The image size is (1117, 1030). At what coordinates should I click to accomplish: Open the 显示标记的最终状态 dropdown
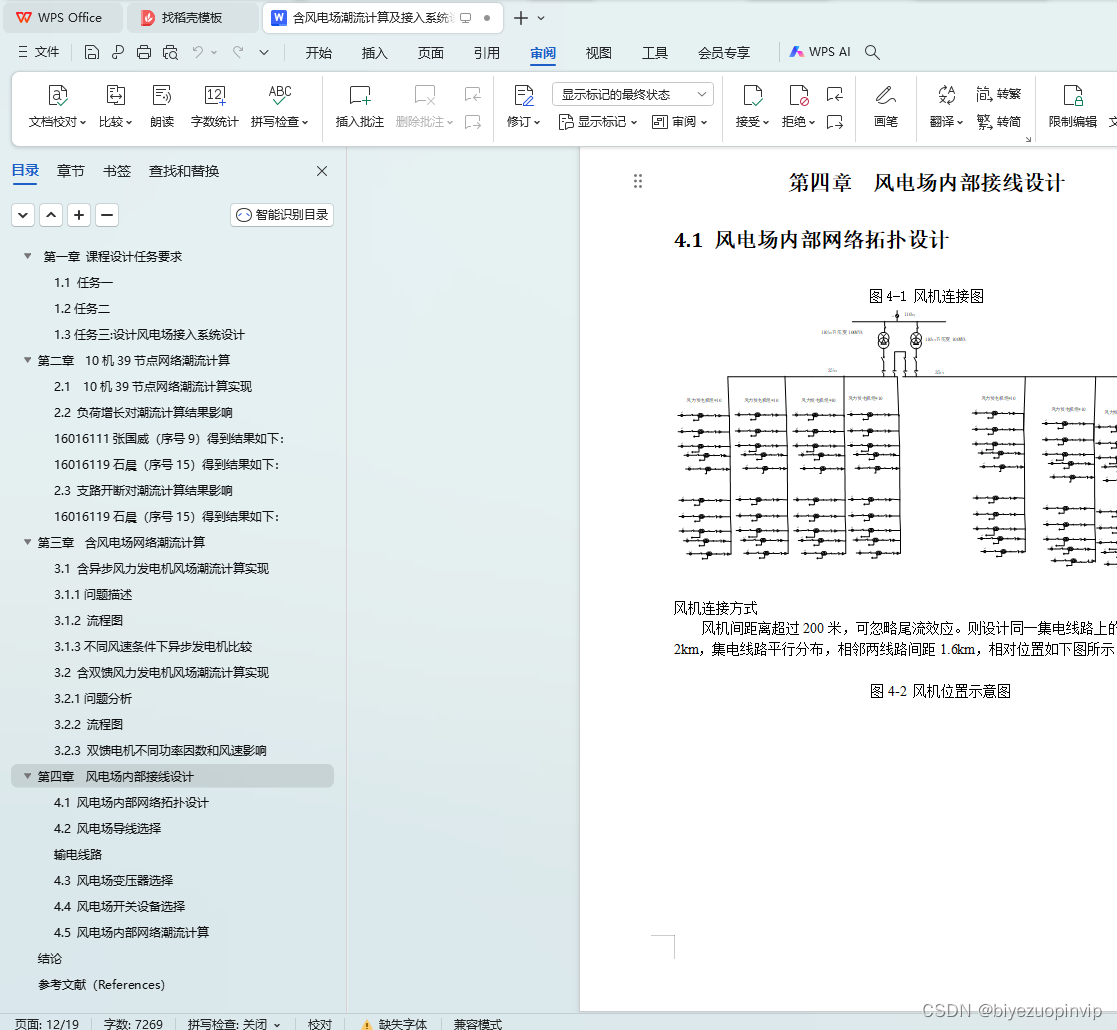[x=633, y=94]
